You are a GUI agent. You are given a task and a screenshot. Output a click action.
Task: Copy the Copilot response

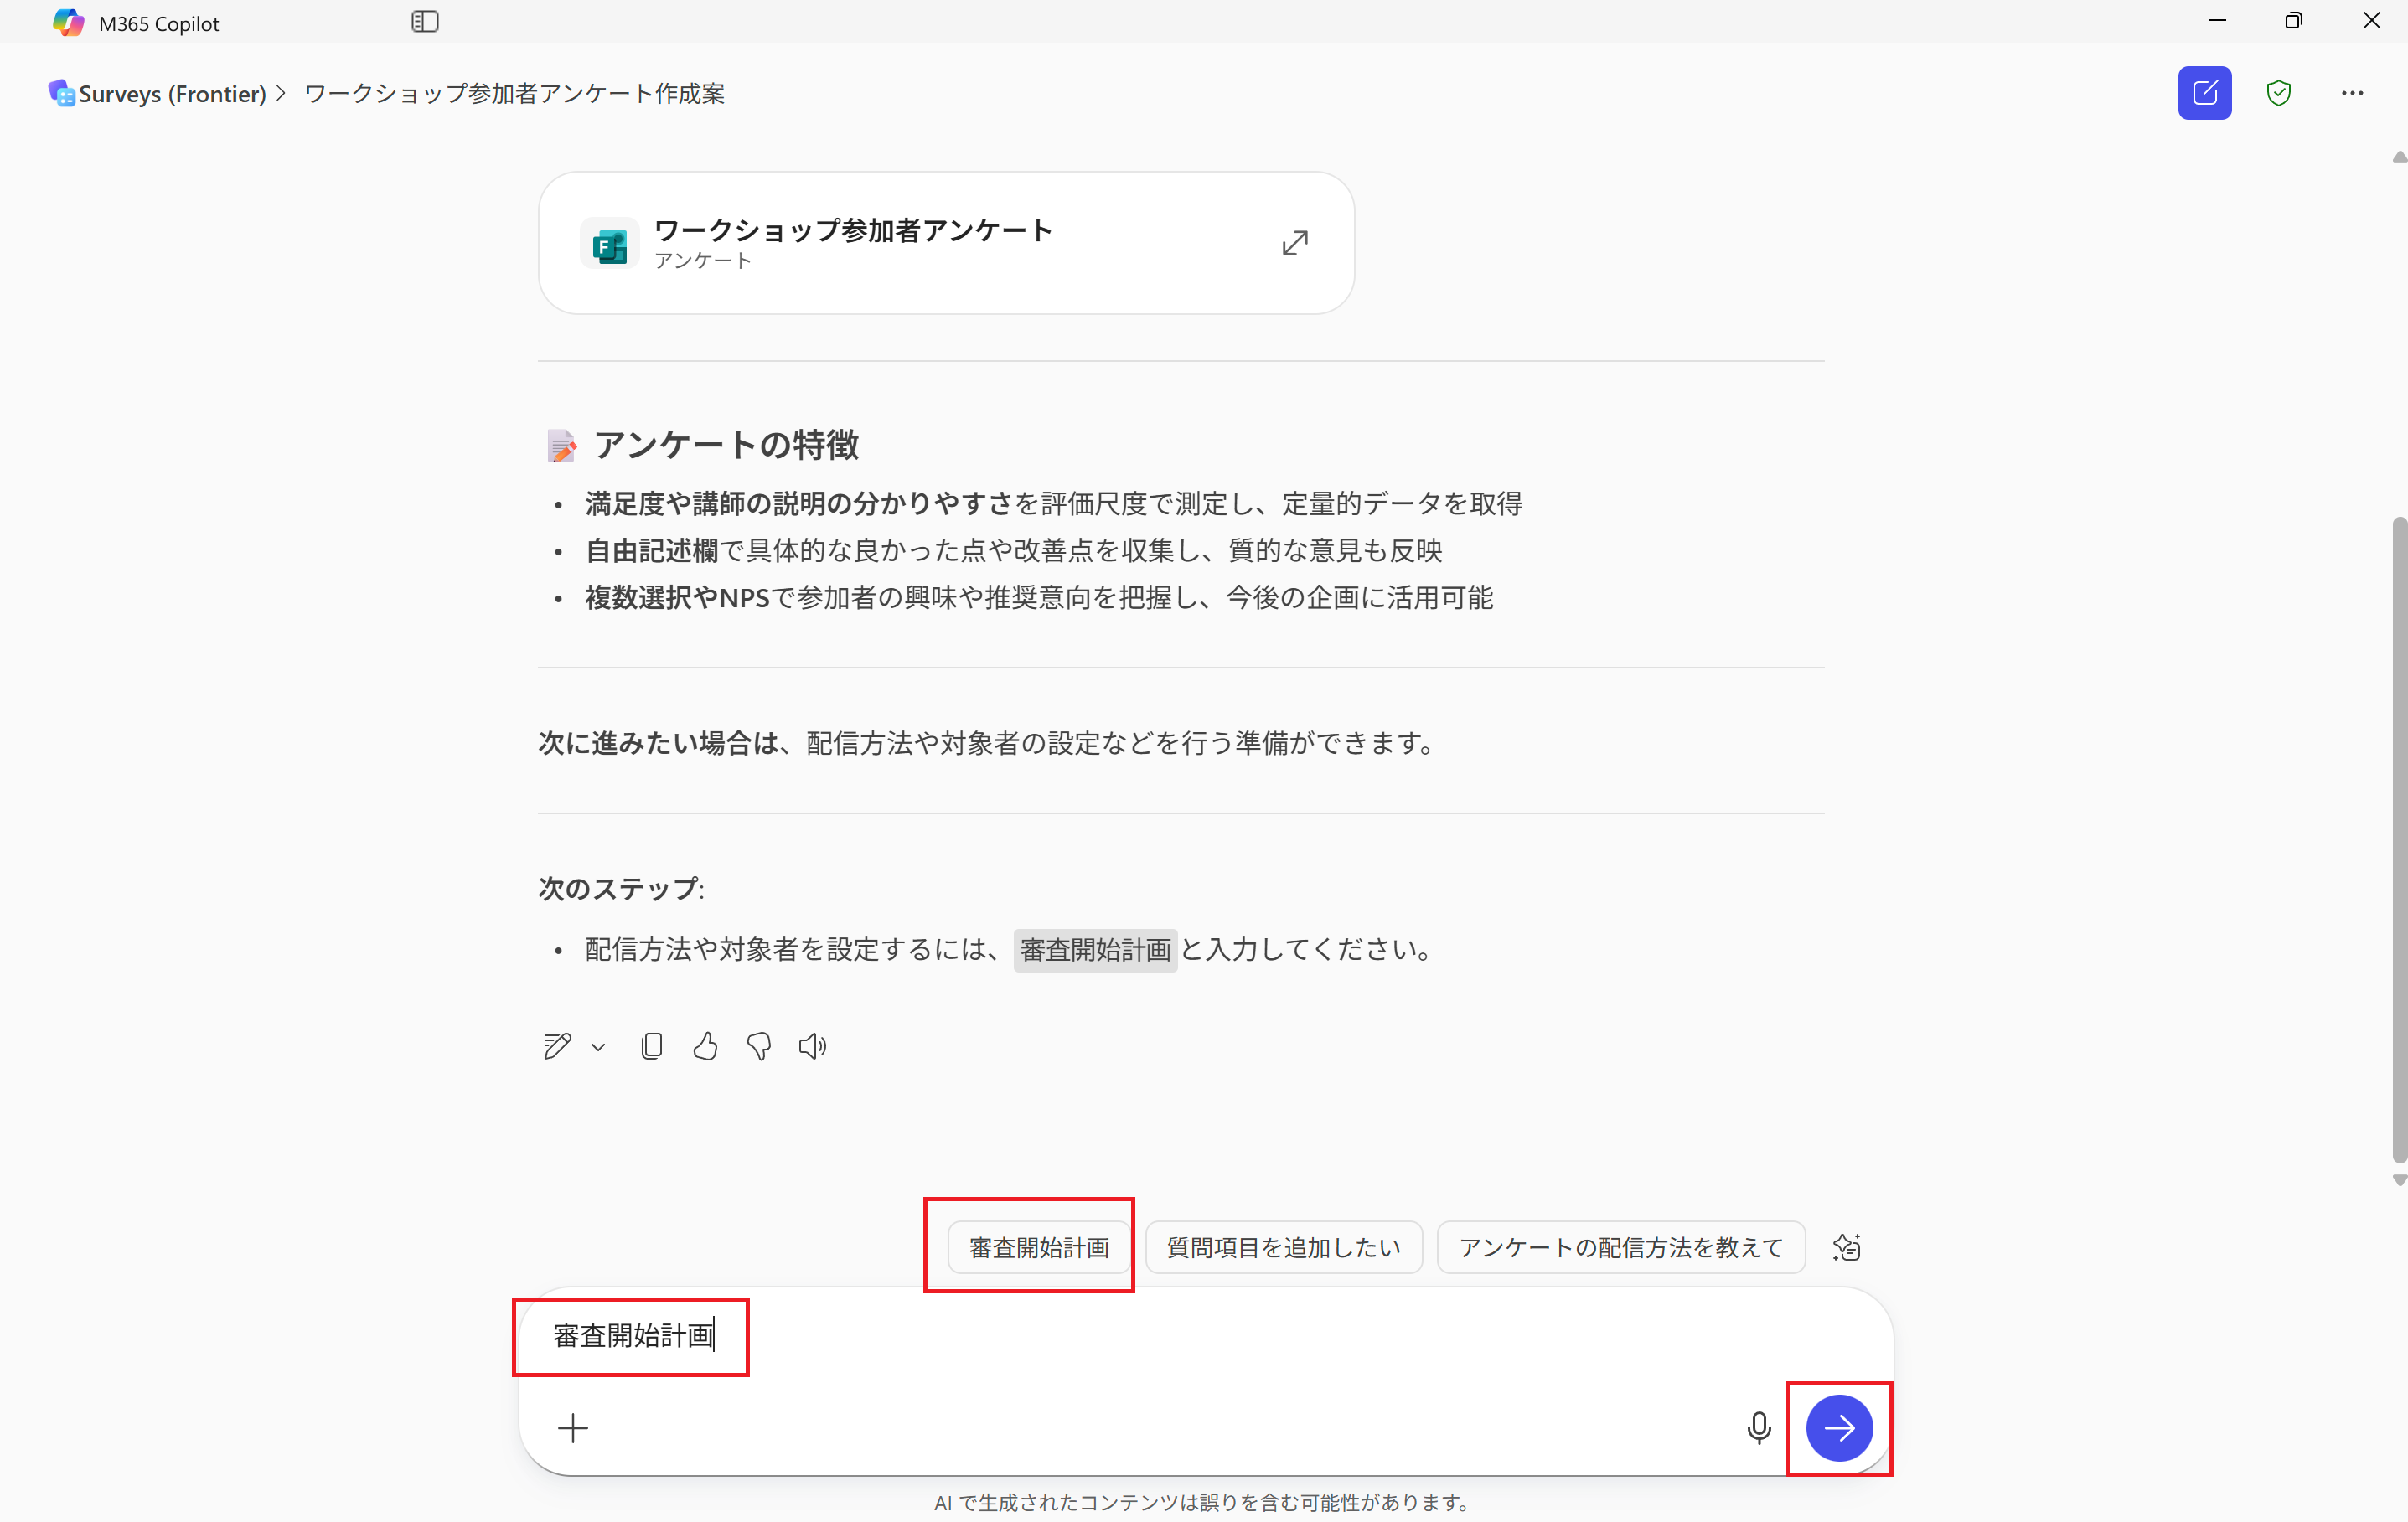coord(652,1046)
